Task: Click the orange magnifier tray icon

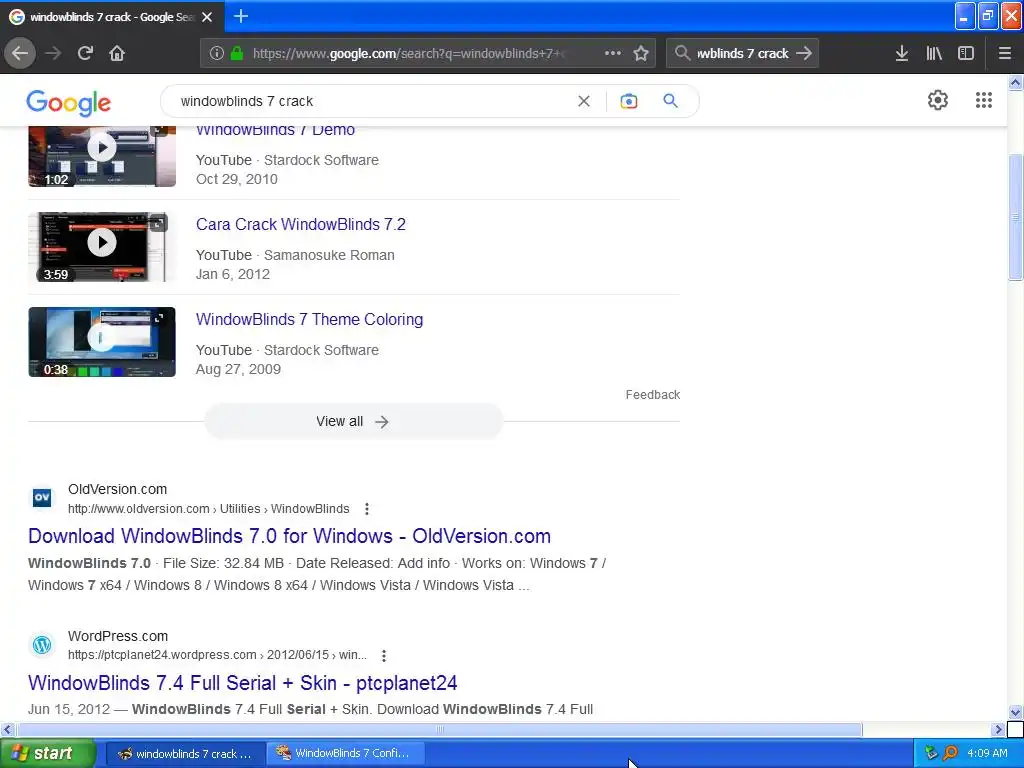Action: [x=950, y=753]
